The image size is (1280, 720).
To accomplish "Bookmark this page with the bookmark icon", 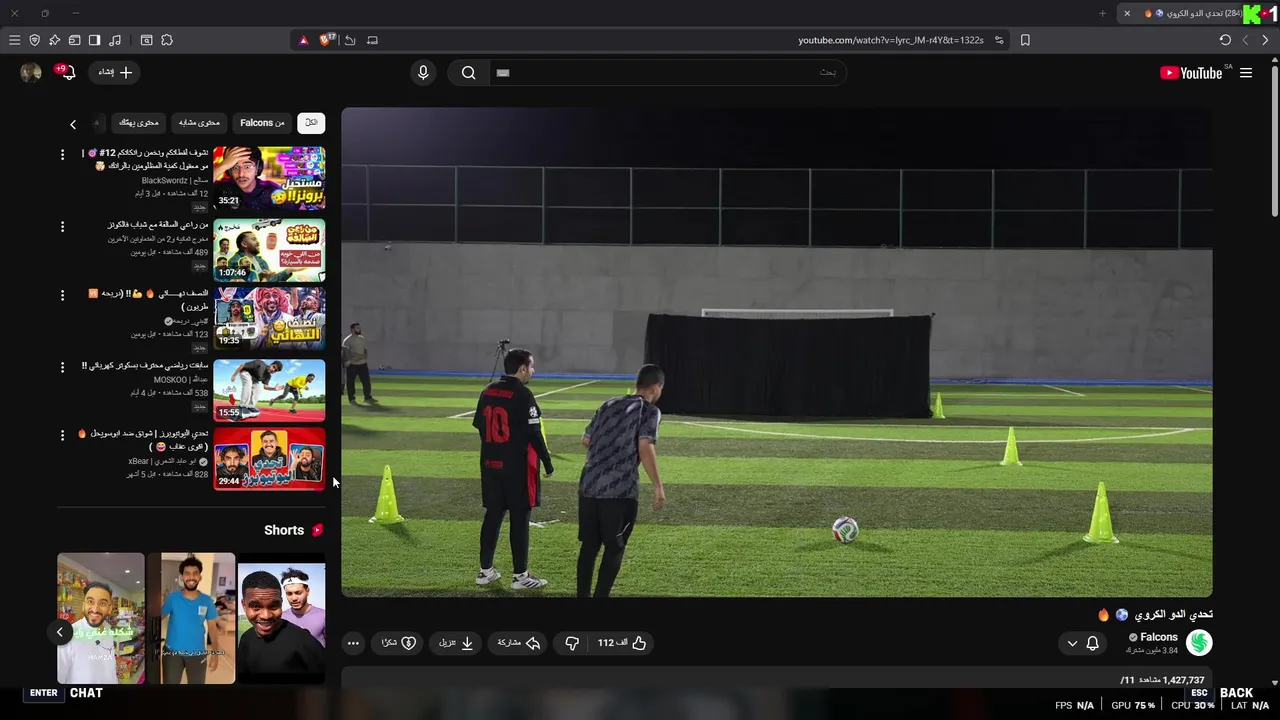I will (1025, 40).
